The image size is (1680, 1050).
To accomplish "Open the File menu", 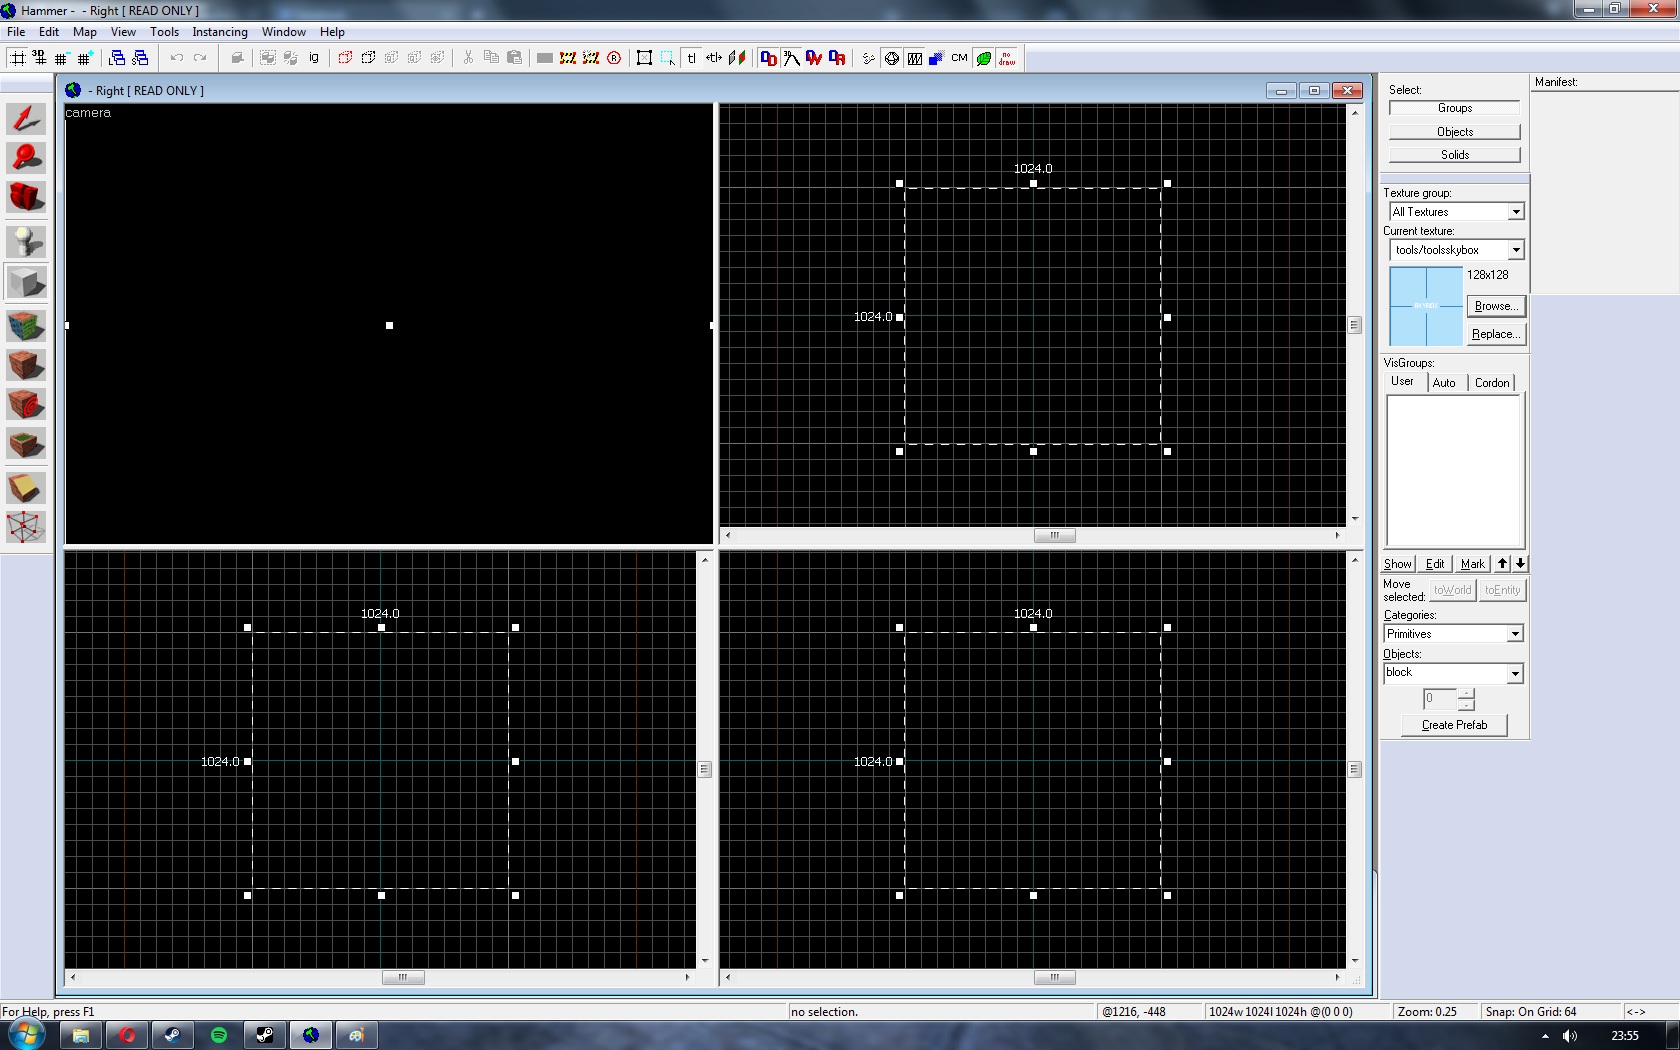I will pos(16,32).
